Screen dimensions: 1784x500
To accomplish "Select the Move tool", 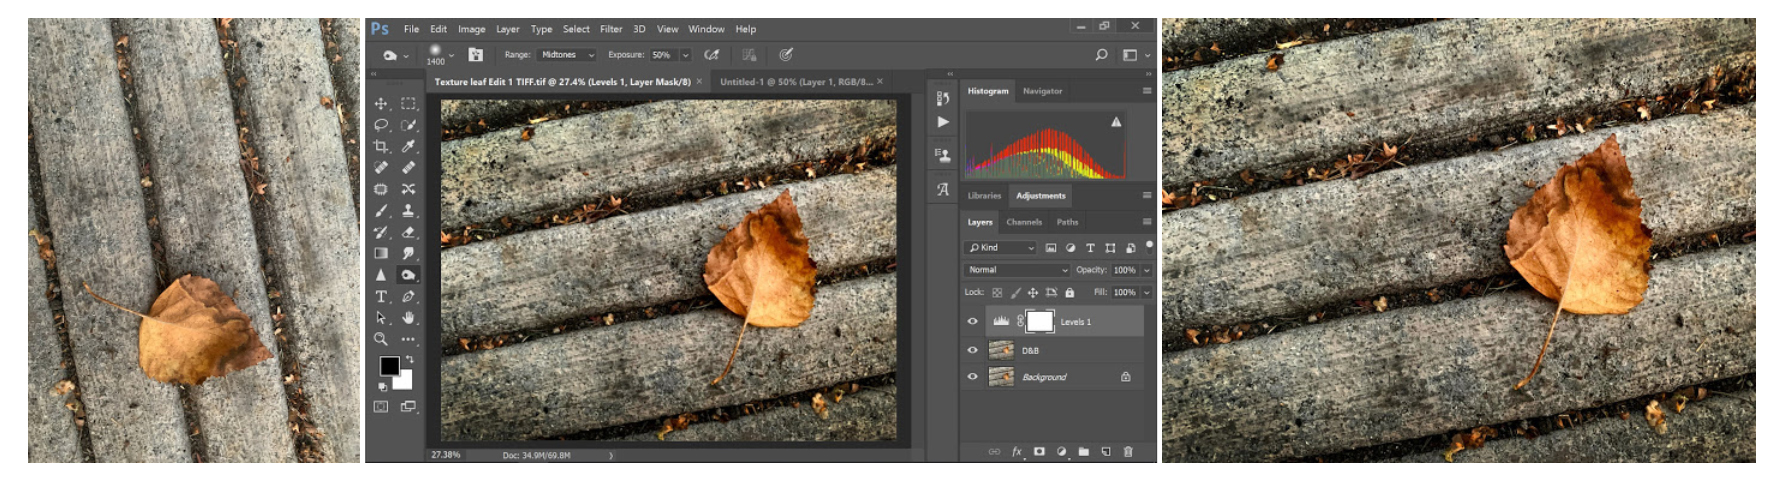I will pos(381,104).
